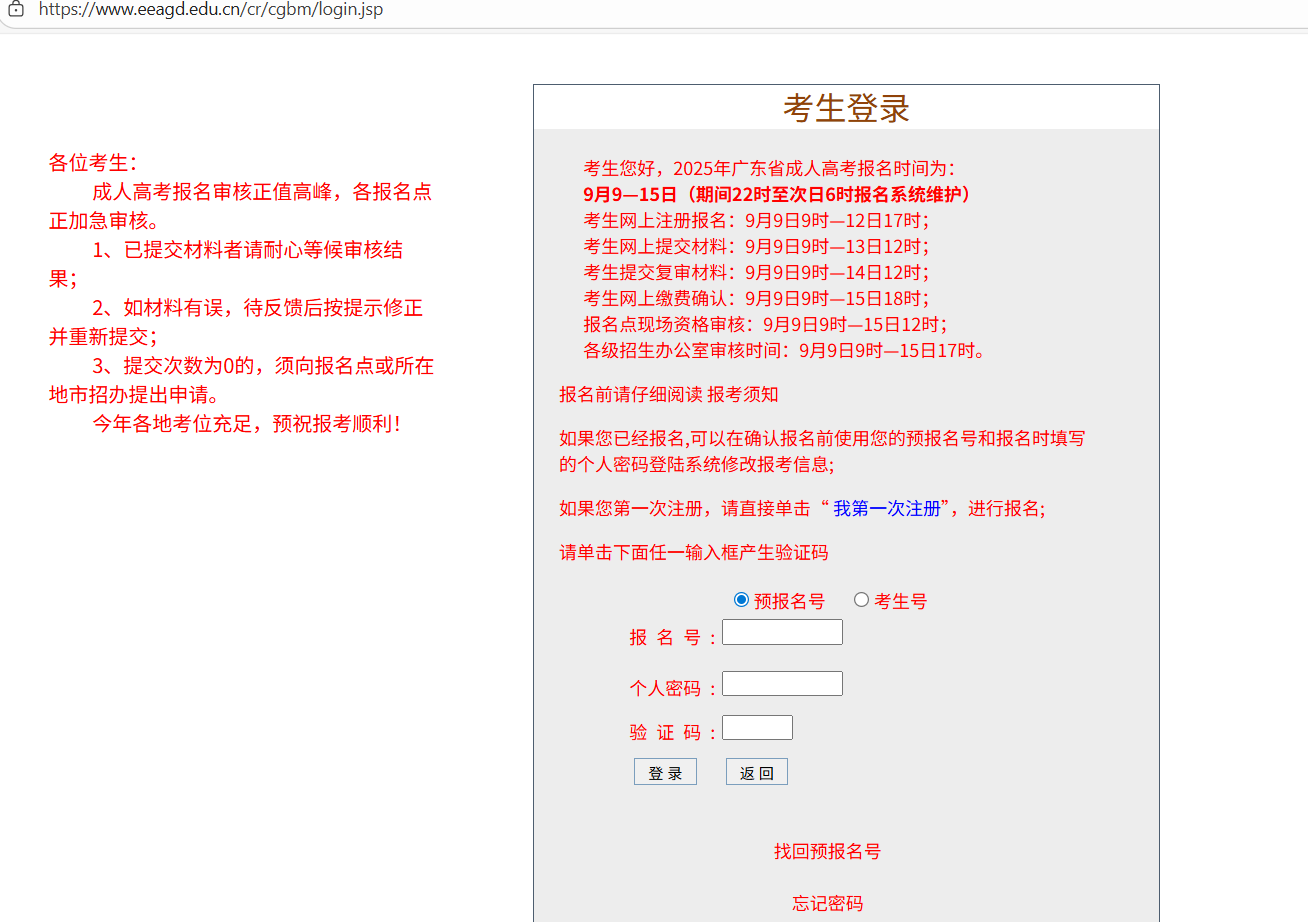Click inside the 个人密码 password box
The width and height of the screenshot is (1308, 922).
(x=781, y=683)
